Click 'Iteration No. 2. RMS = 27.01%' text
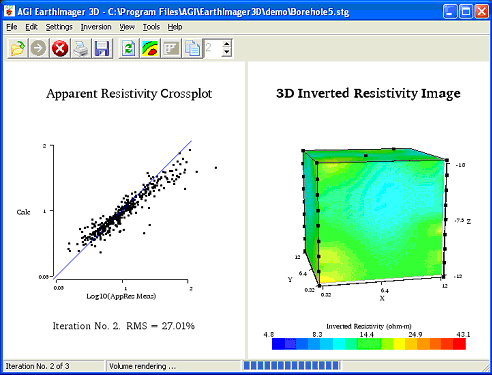Screen dimensions: 492x375 [x=124, y=326]
